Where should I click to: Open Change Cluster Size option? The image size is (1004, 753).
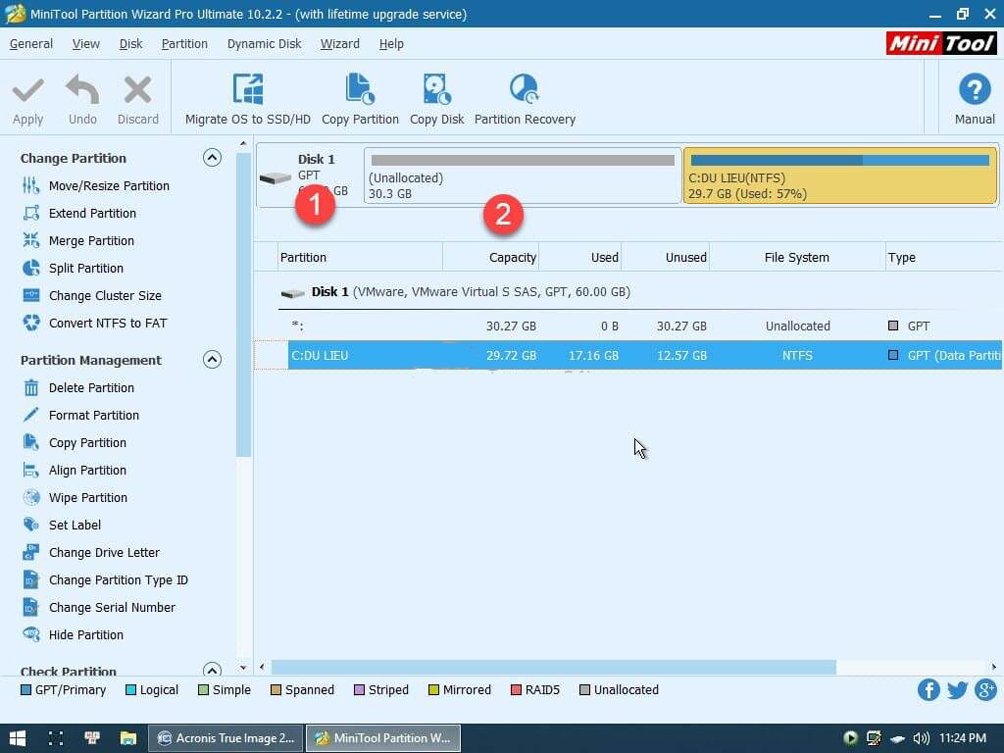pyautogui.click(x=105, y=296)
